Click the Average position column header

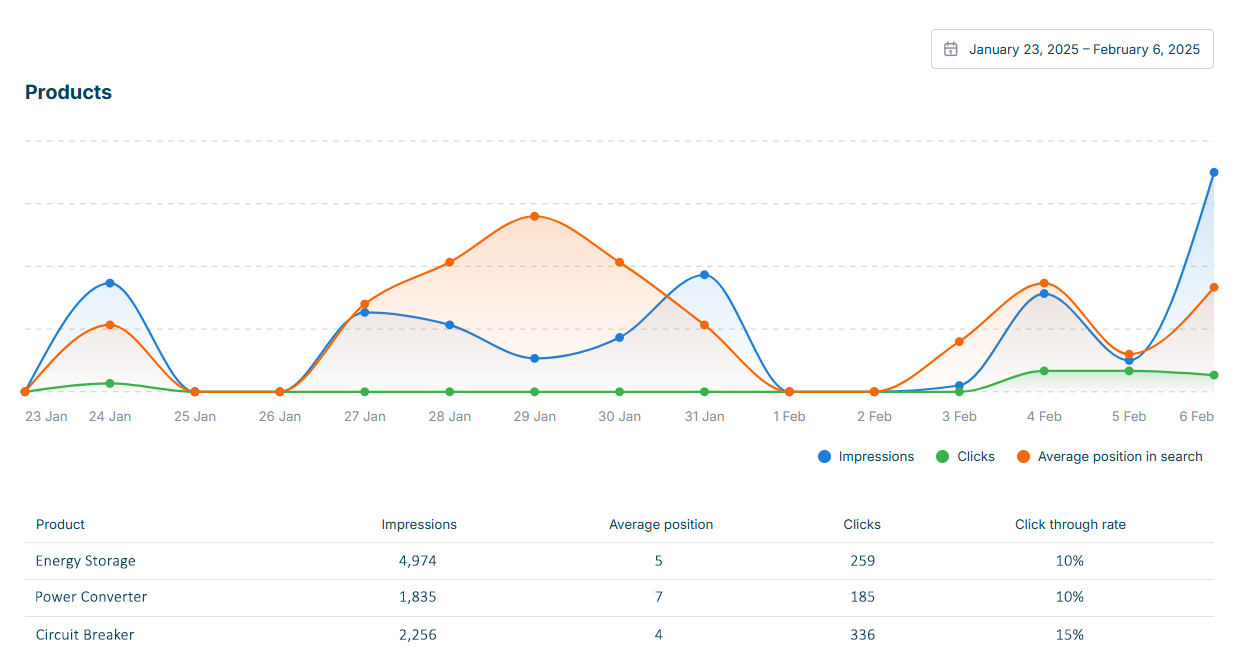[x=661, y=525]
